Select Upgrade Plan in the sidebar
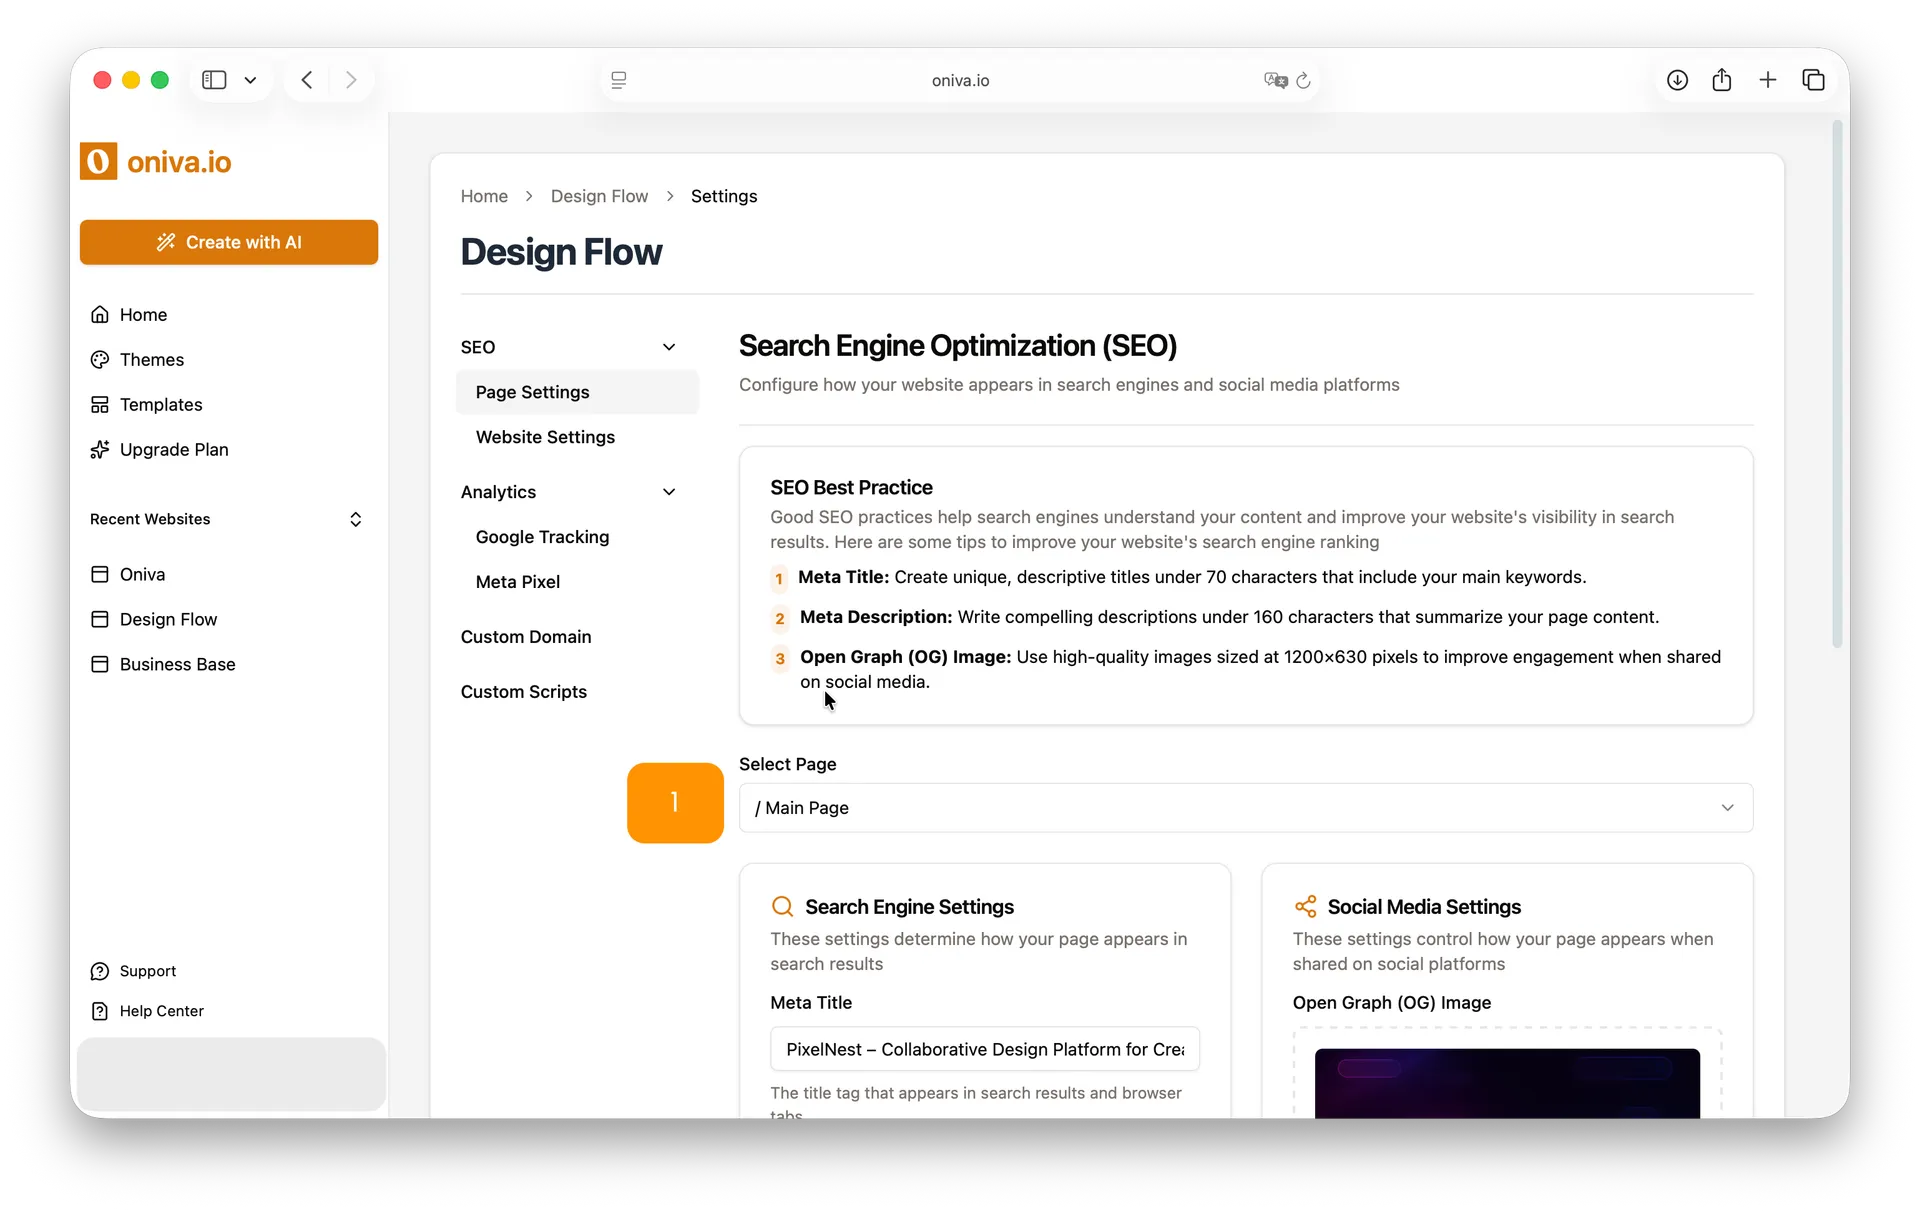 (x=172, y=449)
